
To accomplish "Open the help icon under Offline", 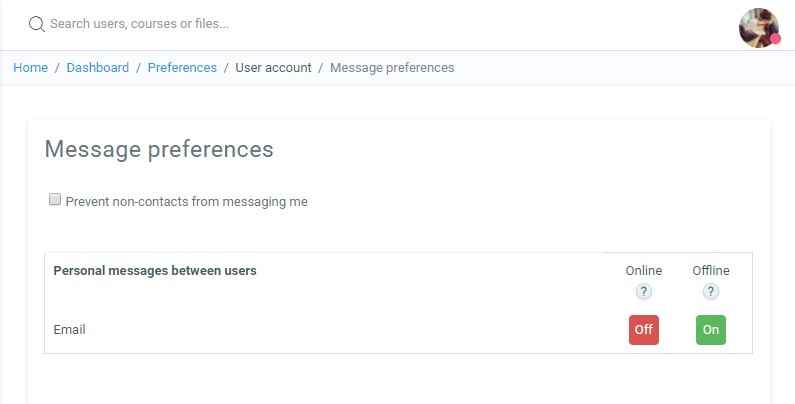I will 711,292.
